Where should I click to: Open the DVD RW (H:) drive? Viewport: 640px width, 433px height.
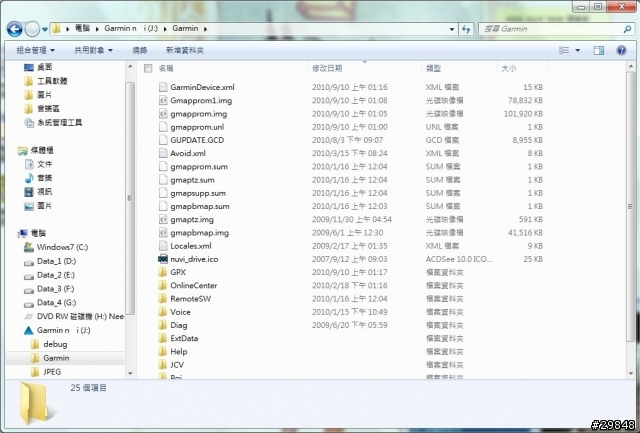[80, 316]
